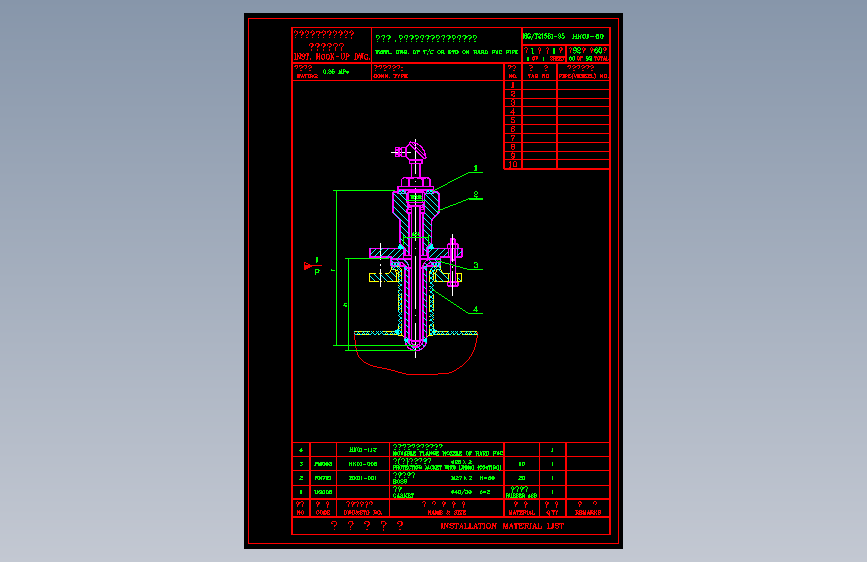Click the 'PIPE(VESSEL) NO.' column header

point(583,76)
